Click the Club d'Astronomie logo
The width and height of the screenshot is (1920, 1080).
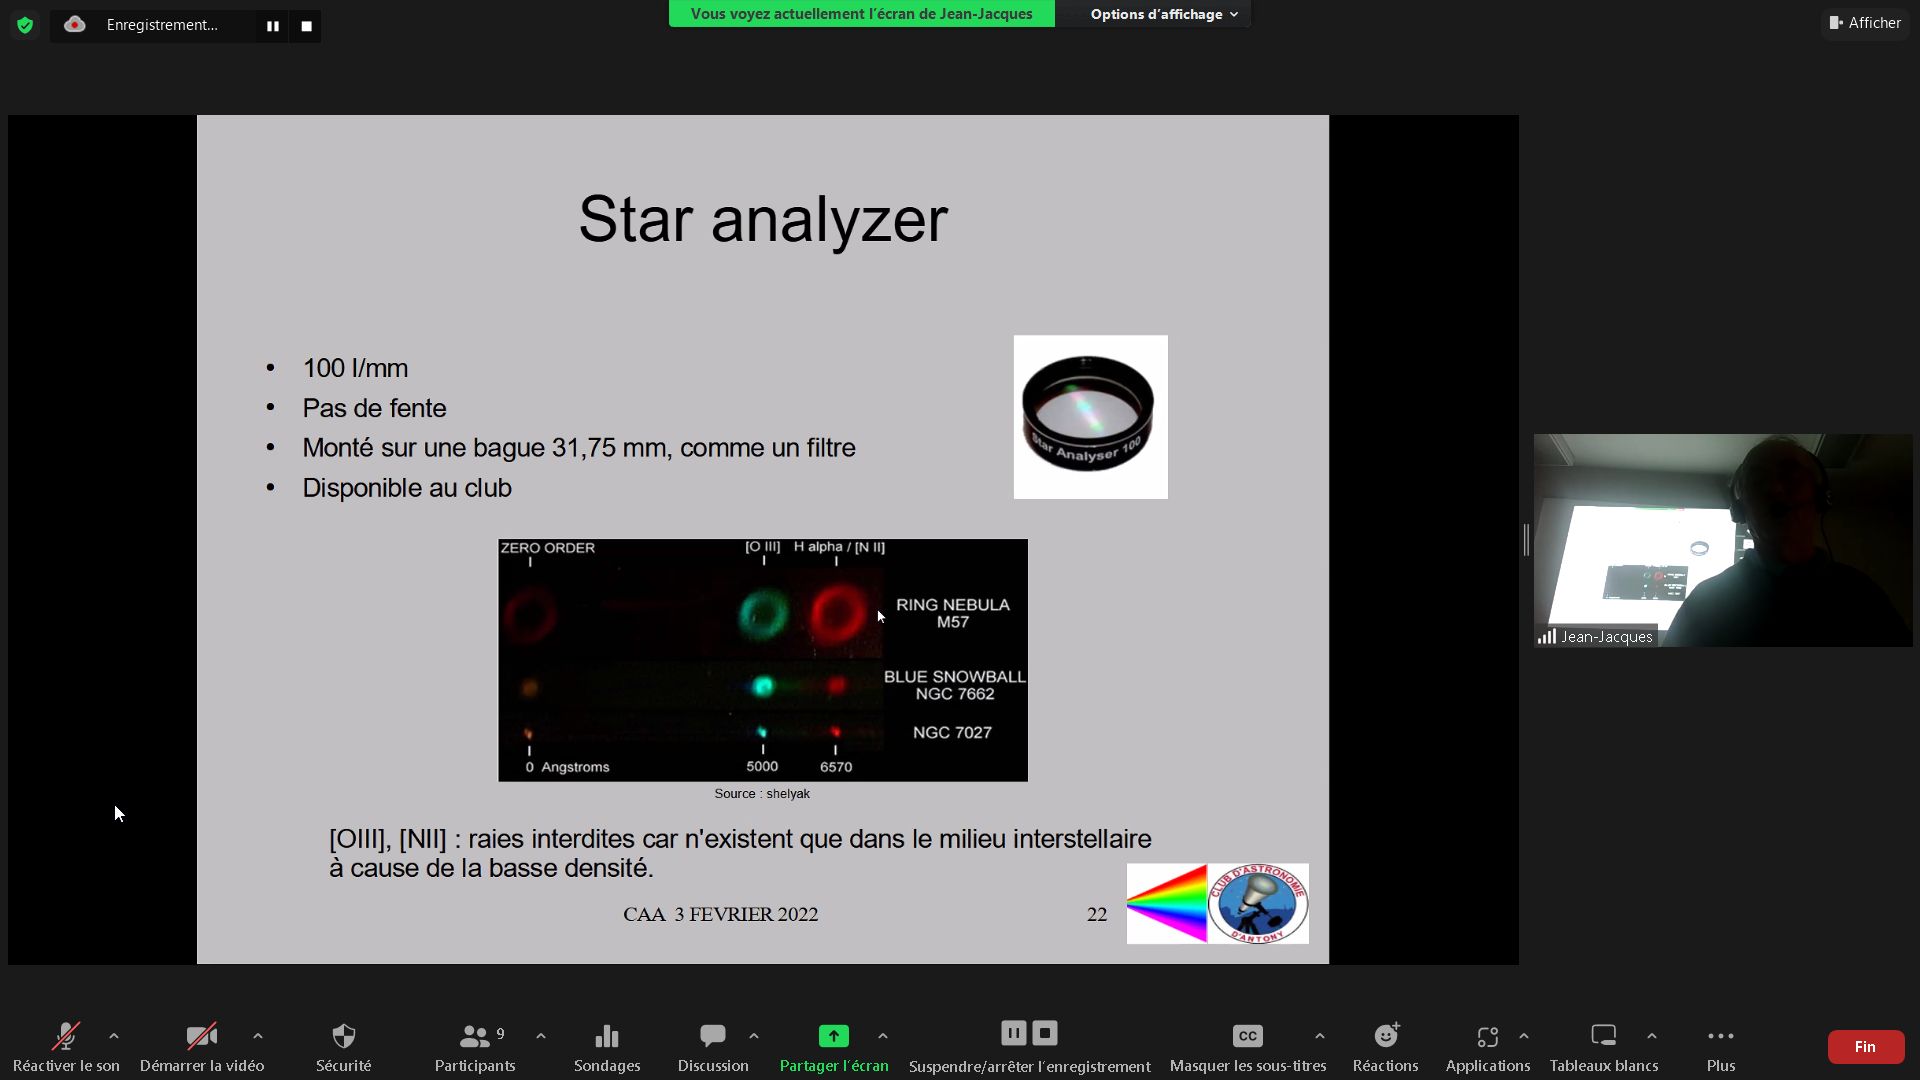tap(1258, 904)
